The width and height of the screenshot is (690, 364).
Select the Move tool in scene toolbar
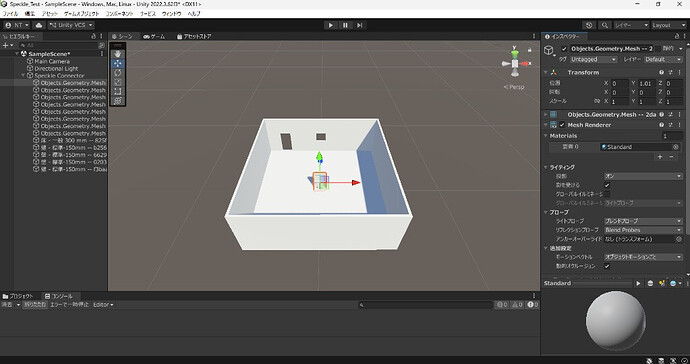pyautogui.click(x=117, y=63)
